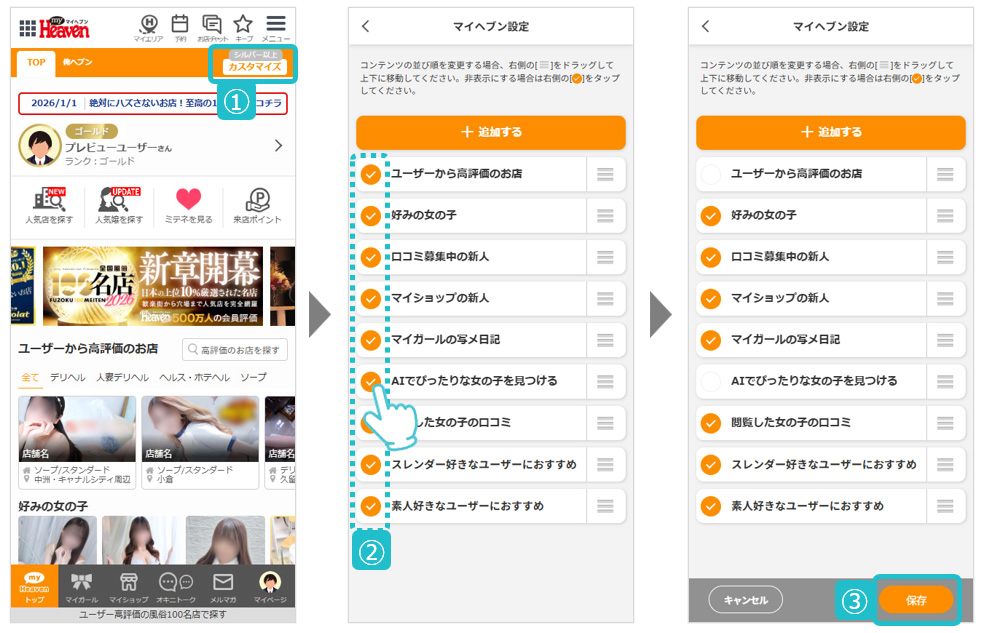The width and height of the screenshot is (982, 633).
Task: Click the 高評価のお店を探す search field
Action: point(235,349)
